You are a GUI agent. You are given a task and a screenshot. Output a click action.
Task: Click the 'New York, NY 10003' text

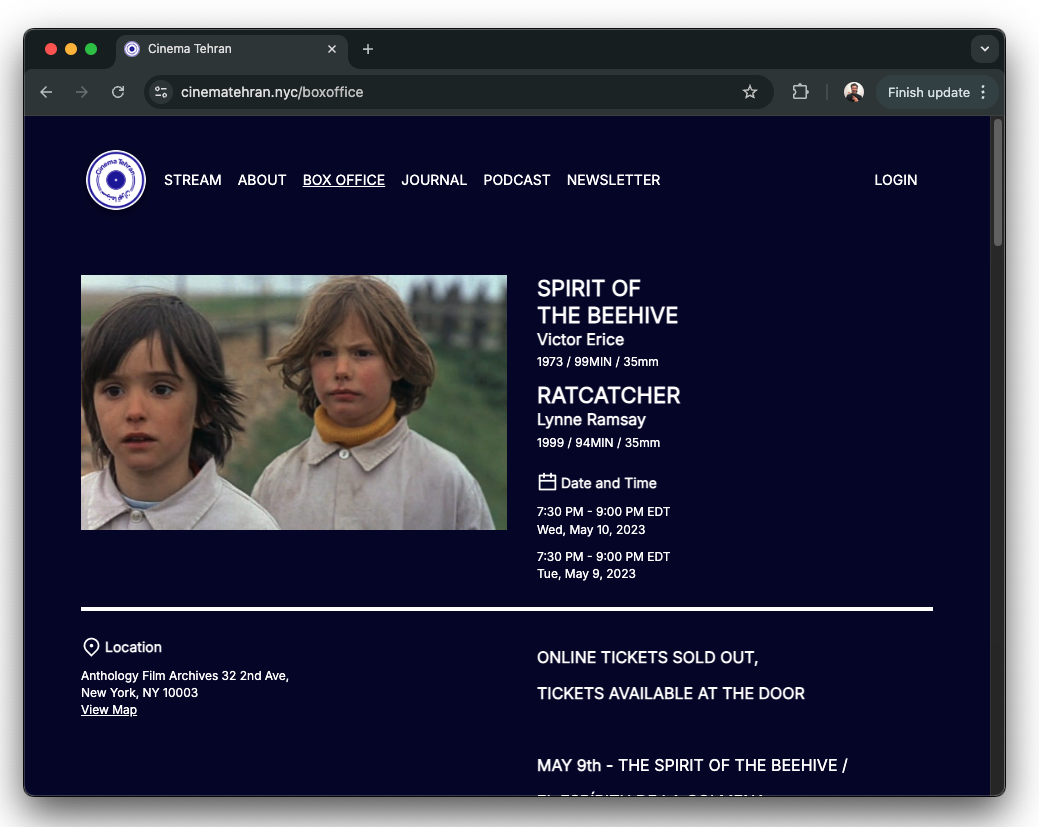click(139, 692)
